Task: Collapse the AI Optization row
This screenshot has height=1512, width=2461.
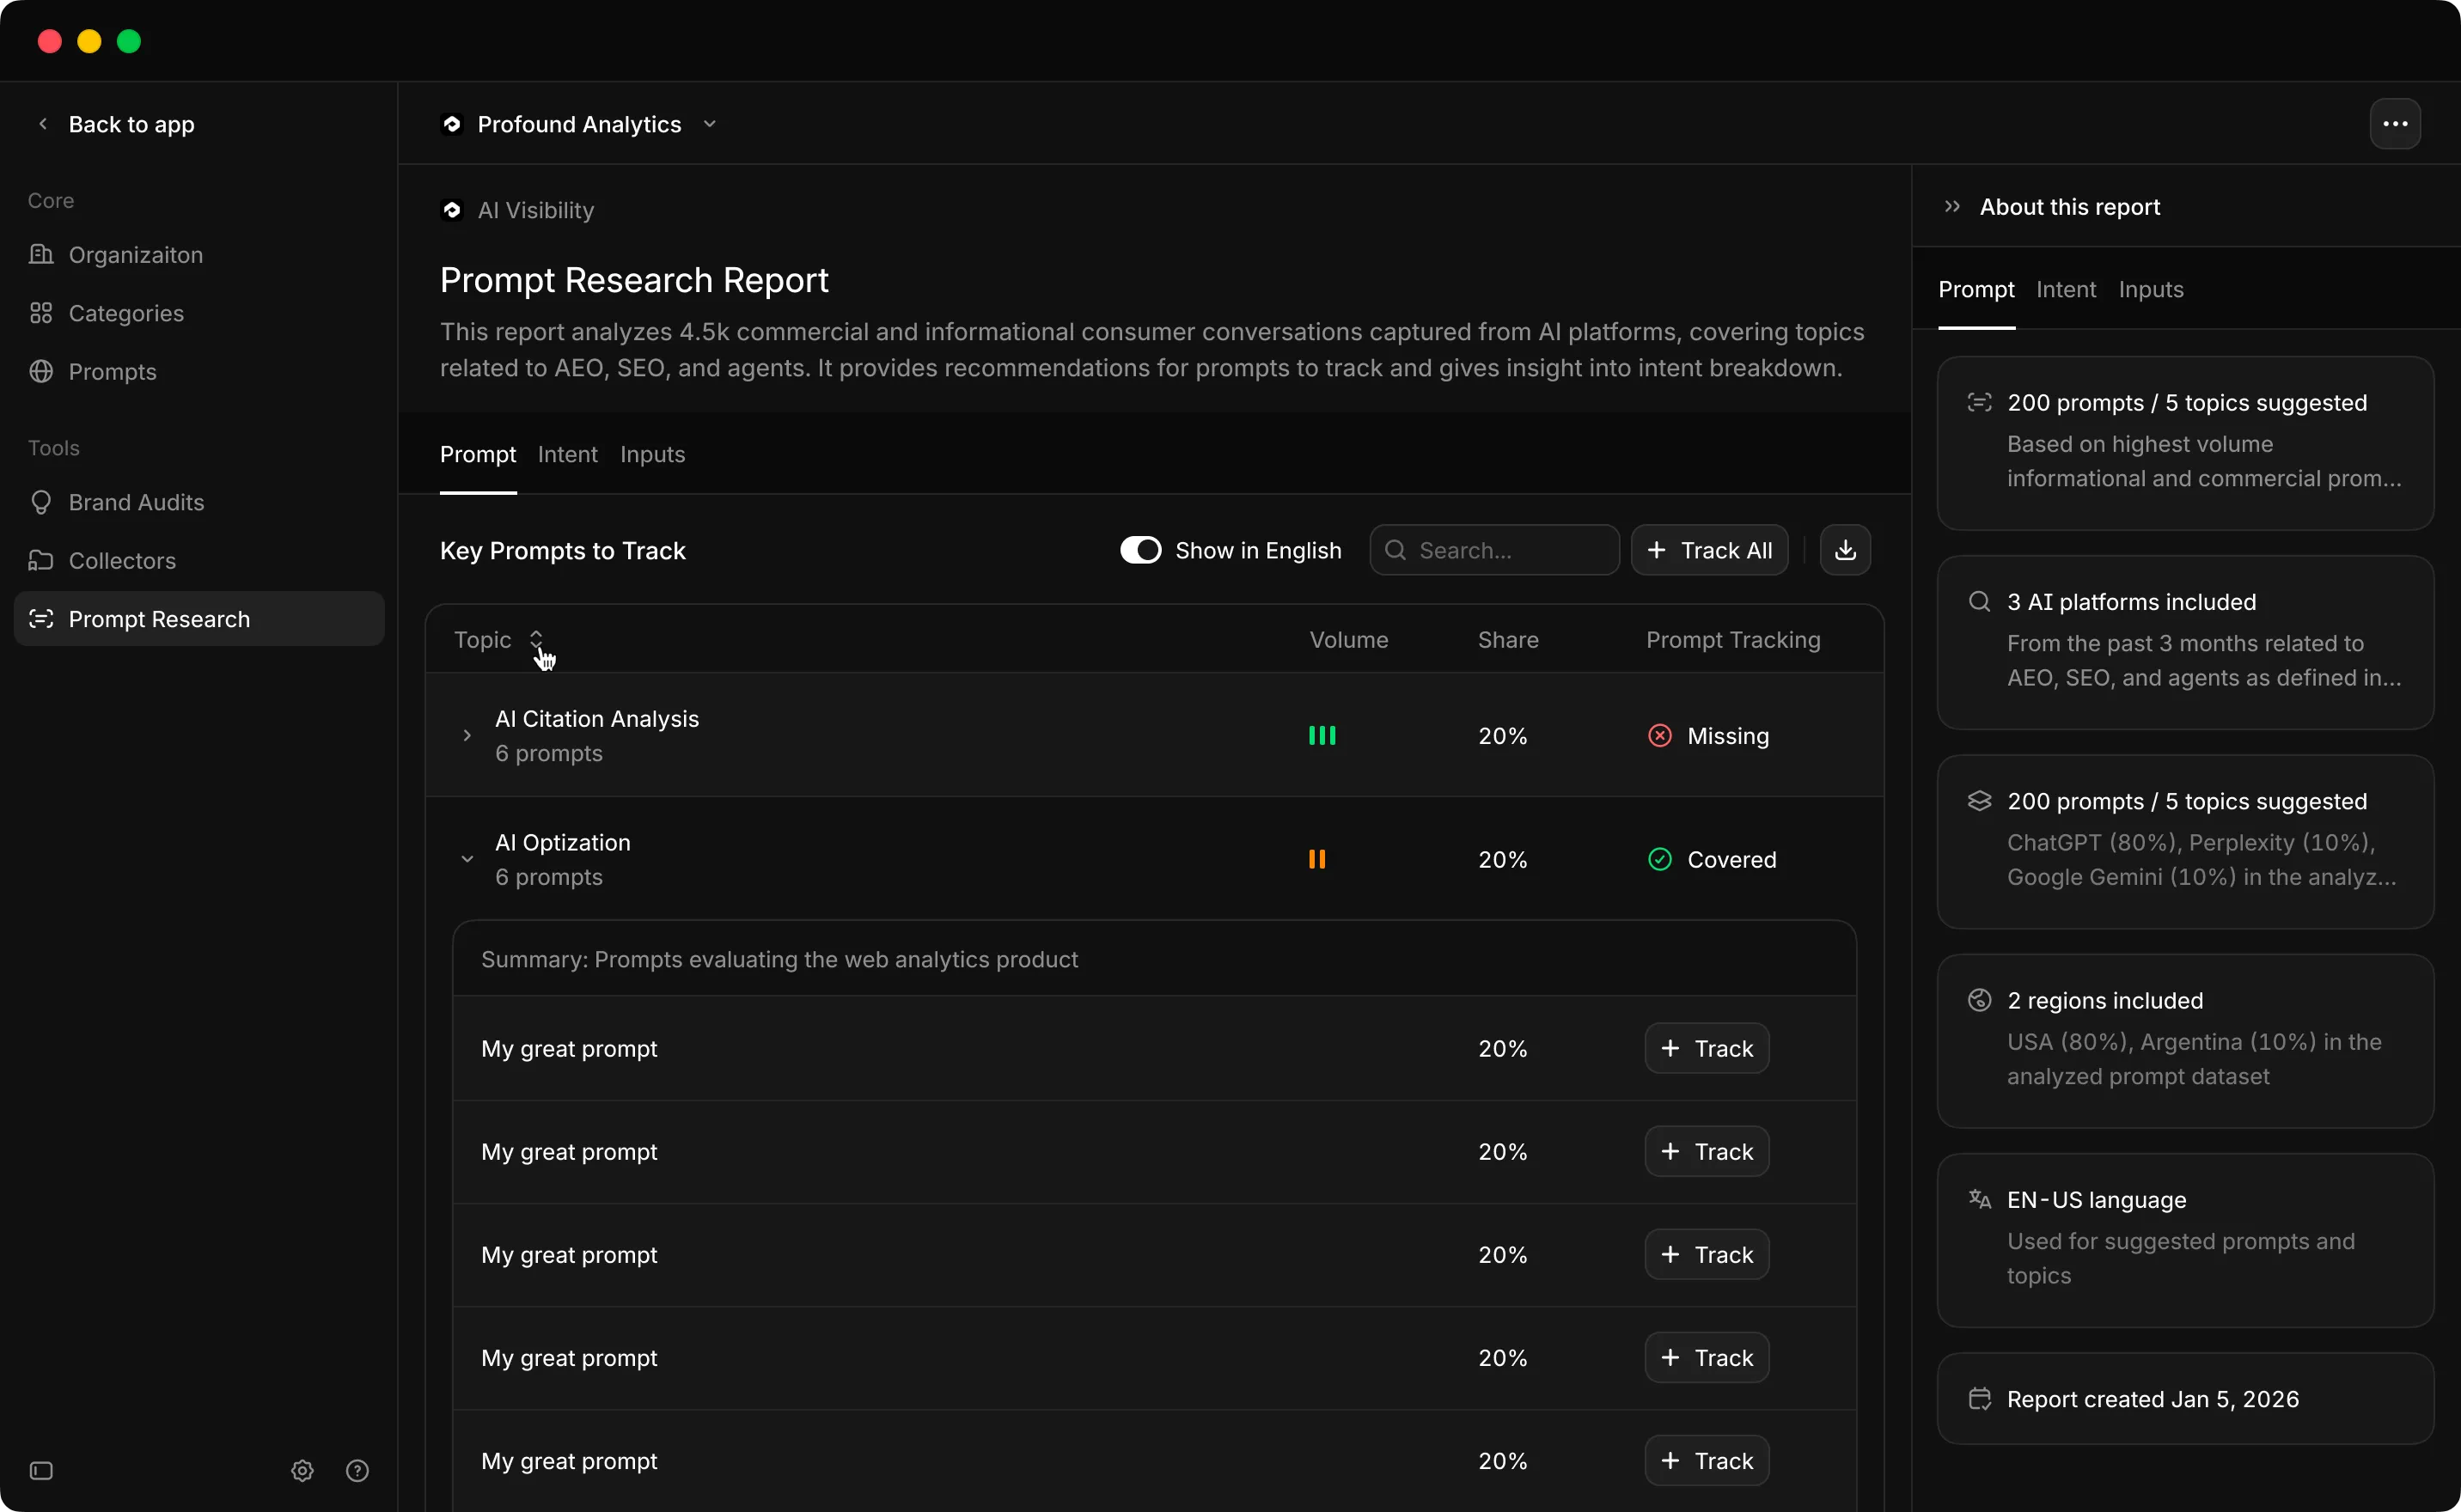Action: coord(467,860)
